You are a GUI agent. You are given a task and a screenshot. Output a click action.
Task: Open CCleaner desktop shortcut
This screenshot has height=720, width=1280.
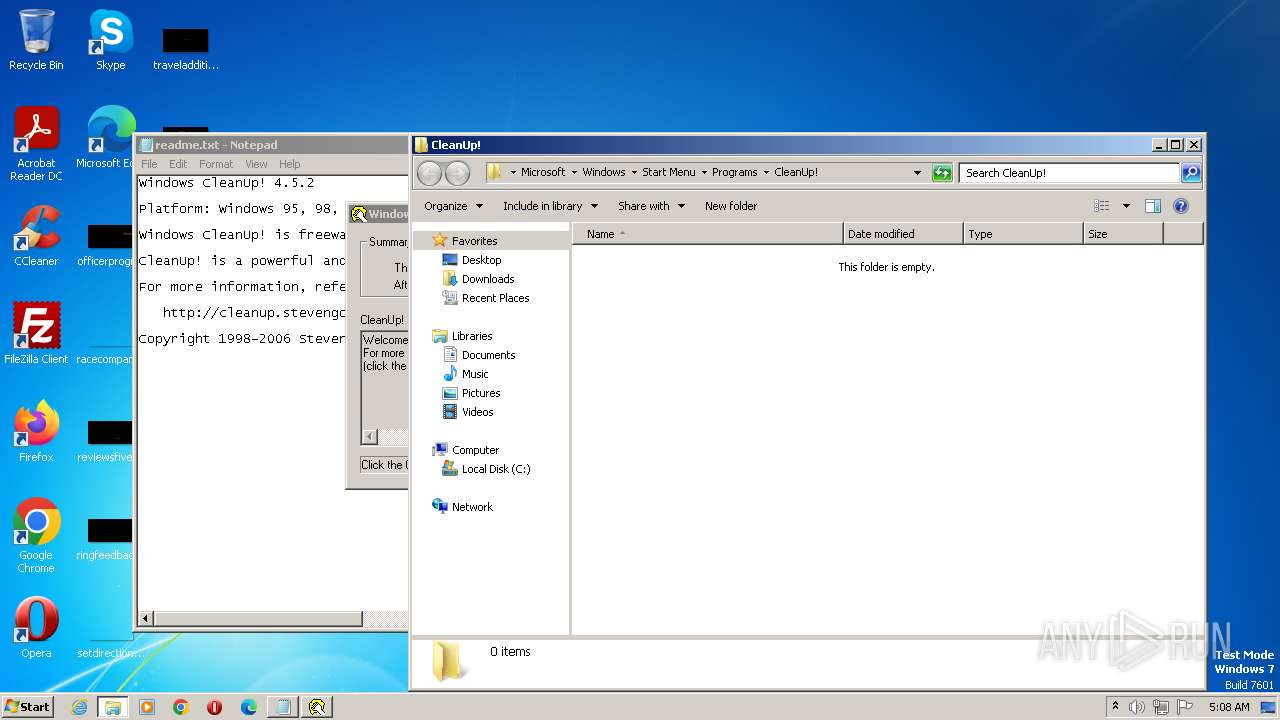[36, 236]
